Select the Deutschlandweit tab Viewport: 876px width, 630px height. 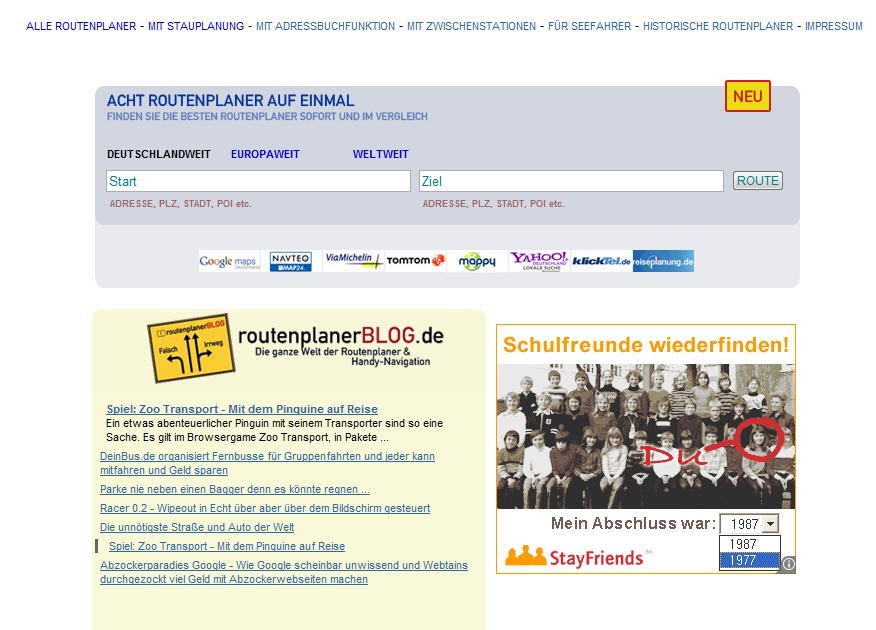[159, 154]
